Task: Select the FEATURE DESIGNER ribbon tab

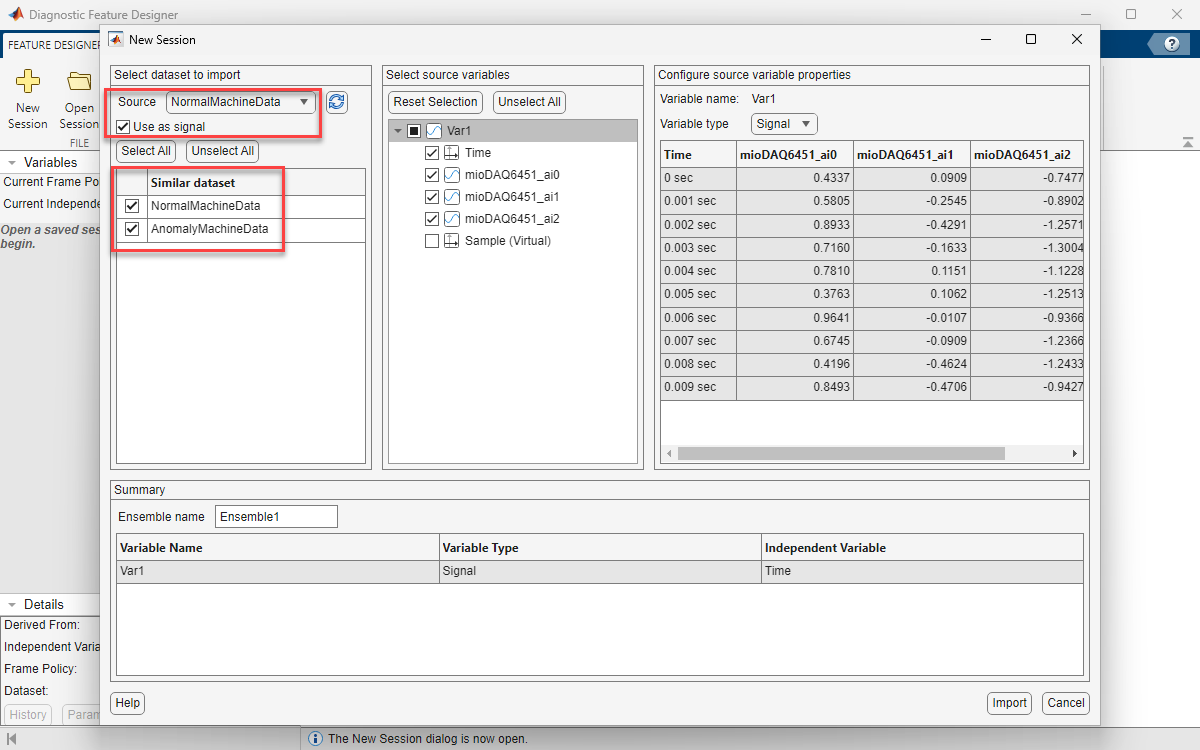Action: point(51,44)
